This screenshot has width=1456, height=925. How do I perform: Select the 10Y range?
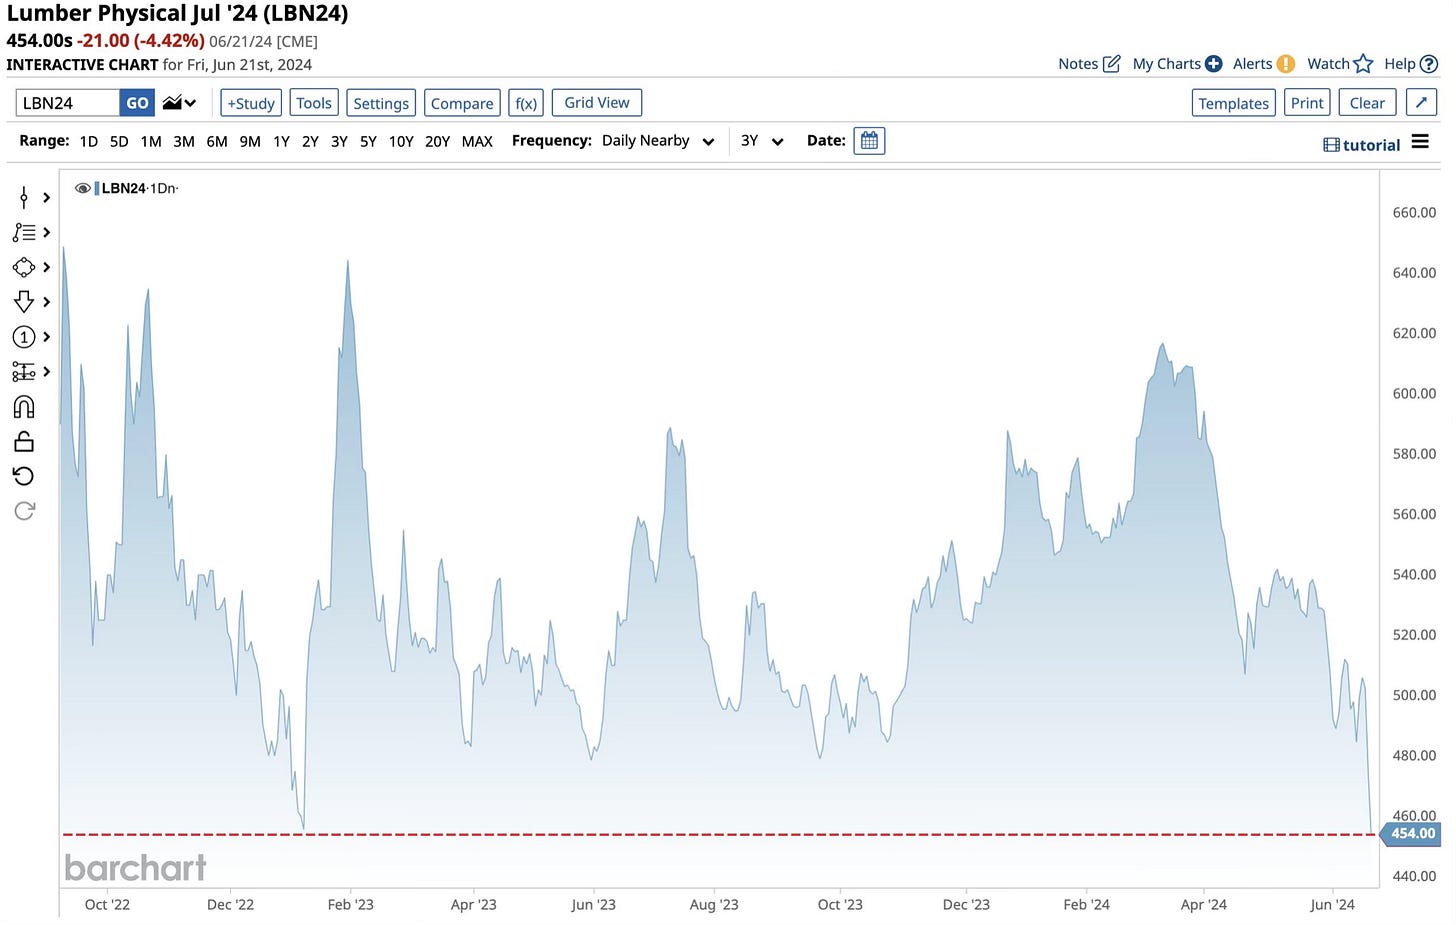[x=401, y=141]
